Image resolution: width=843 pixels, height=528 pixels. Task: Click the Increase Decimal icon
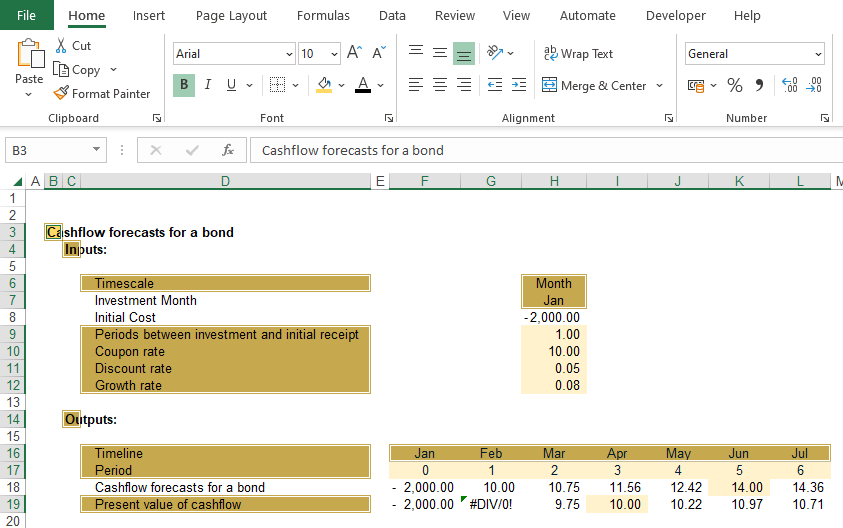789,86
